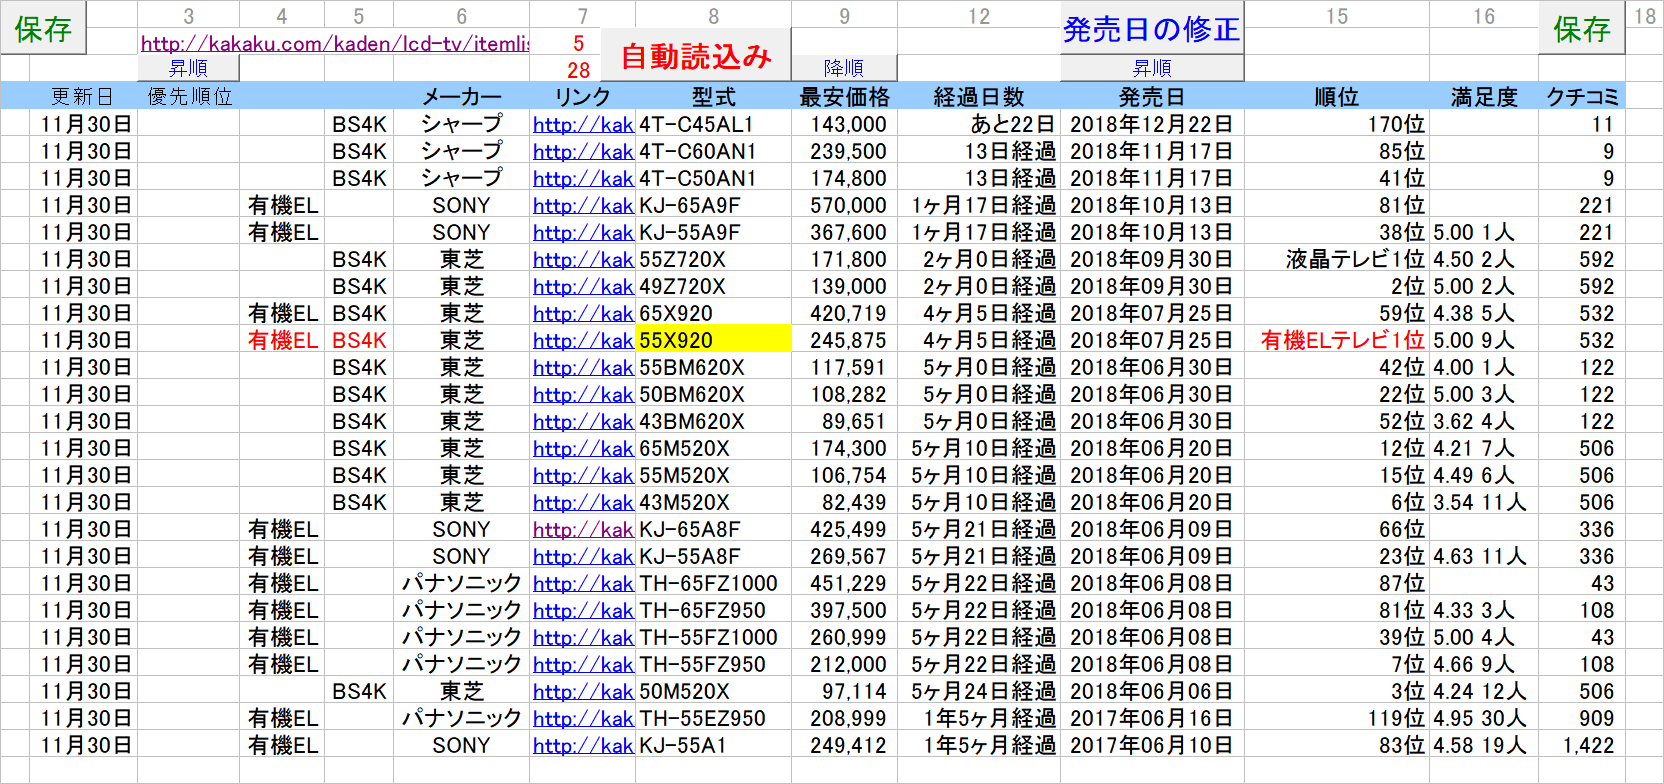The height and width of the screenshot is (784, 1664).
Task: Select price cell 143,000
Action: pos(844,124)
